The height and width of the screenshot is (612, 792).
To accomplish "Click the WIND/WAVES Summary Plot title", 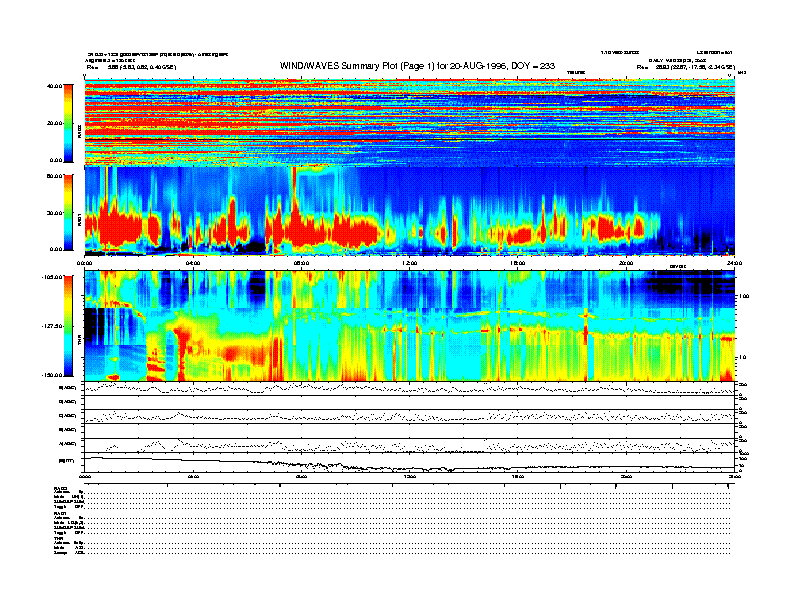I will coord(417,66).
